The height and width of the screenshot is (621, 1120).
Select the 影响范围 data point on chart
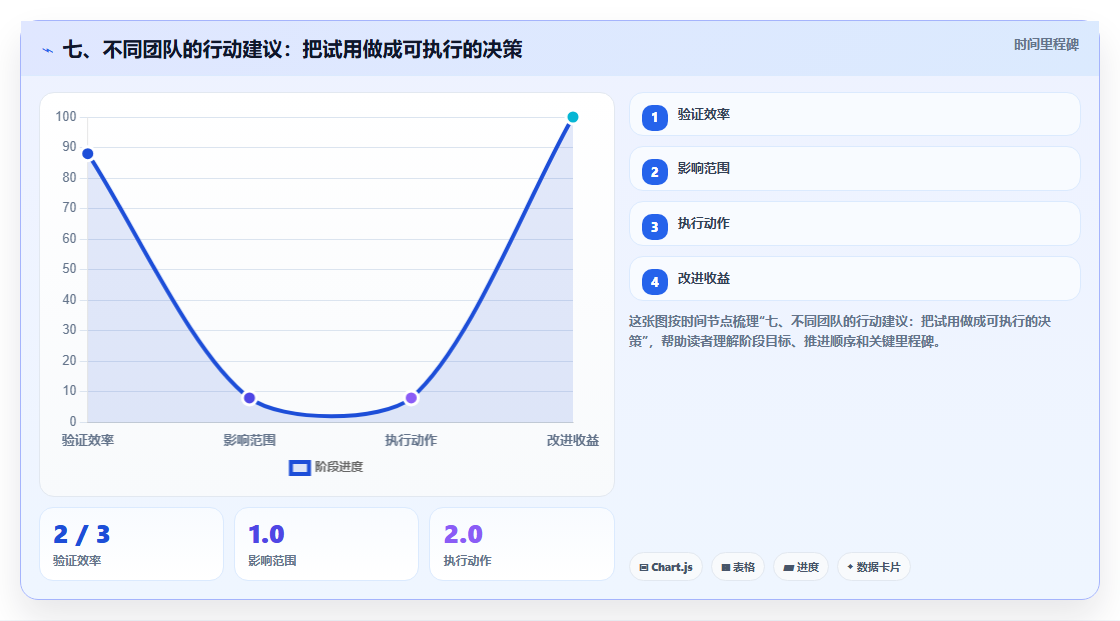pos(249,398)
